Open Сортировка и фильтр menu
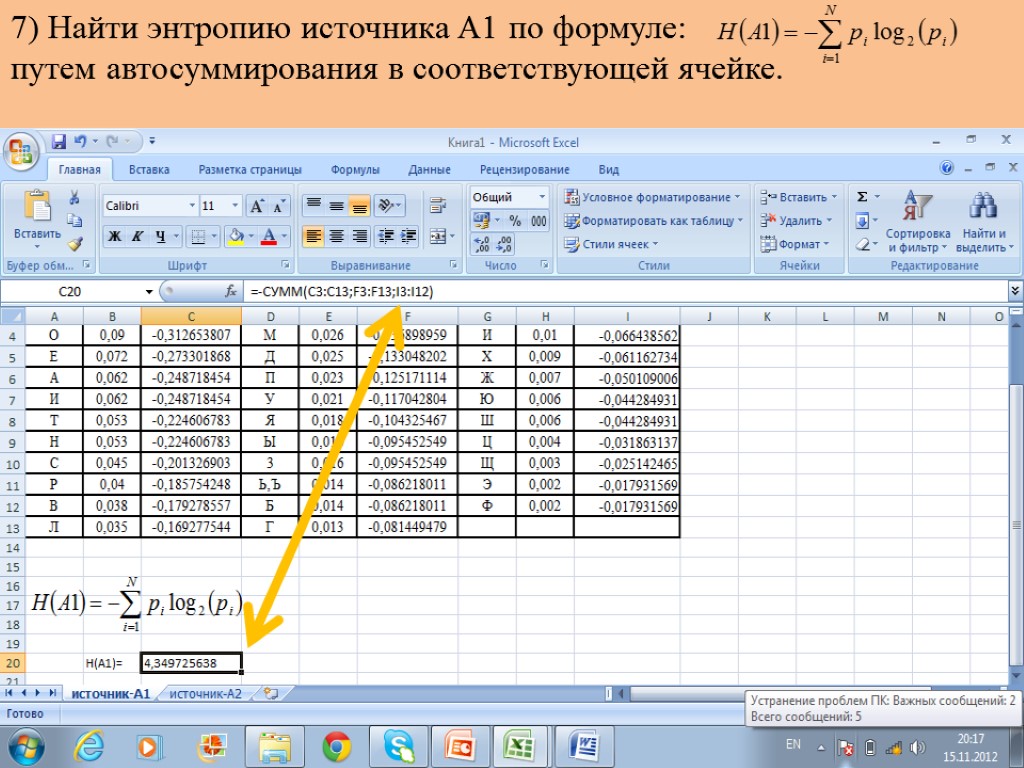Image resolution: width=1024 pixels, height=768 pixels. (x=918, y=221)
